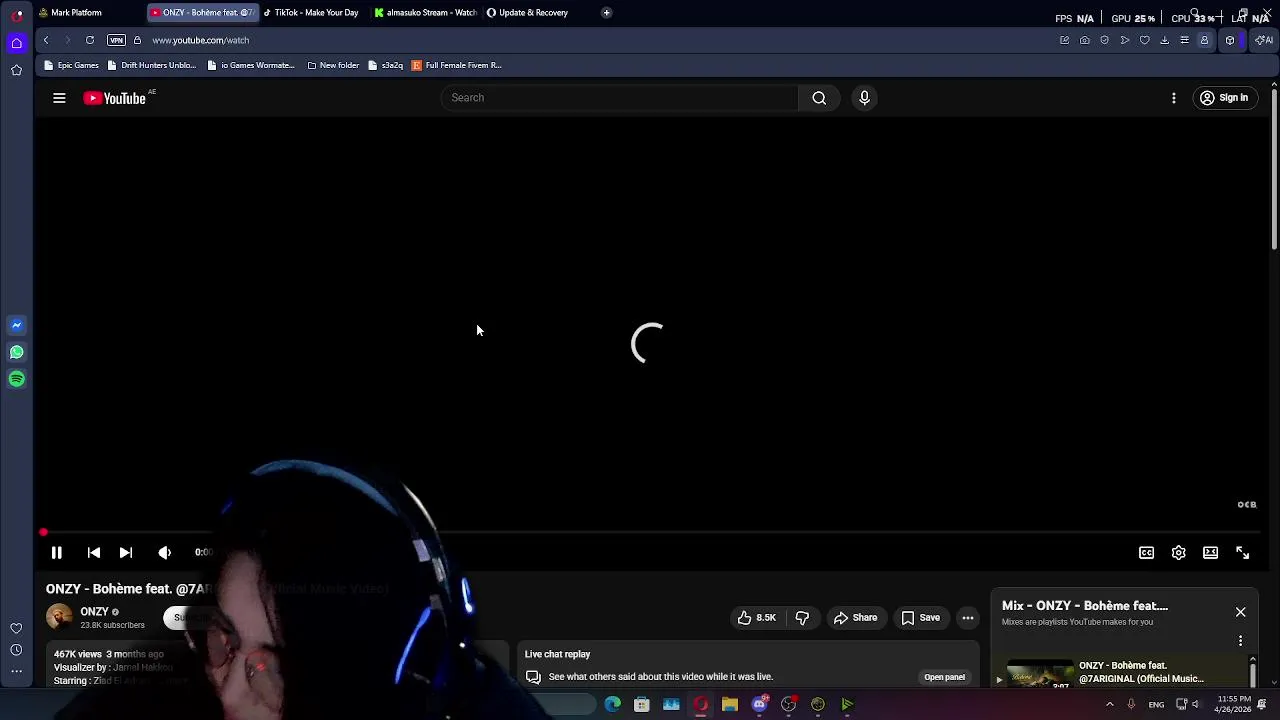Open YouTube settings three-dot menu near Sign in
Viewport: 1280px width, 720px height.
1174,98
